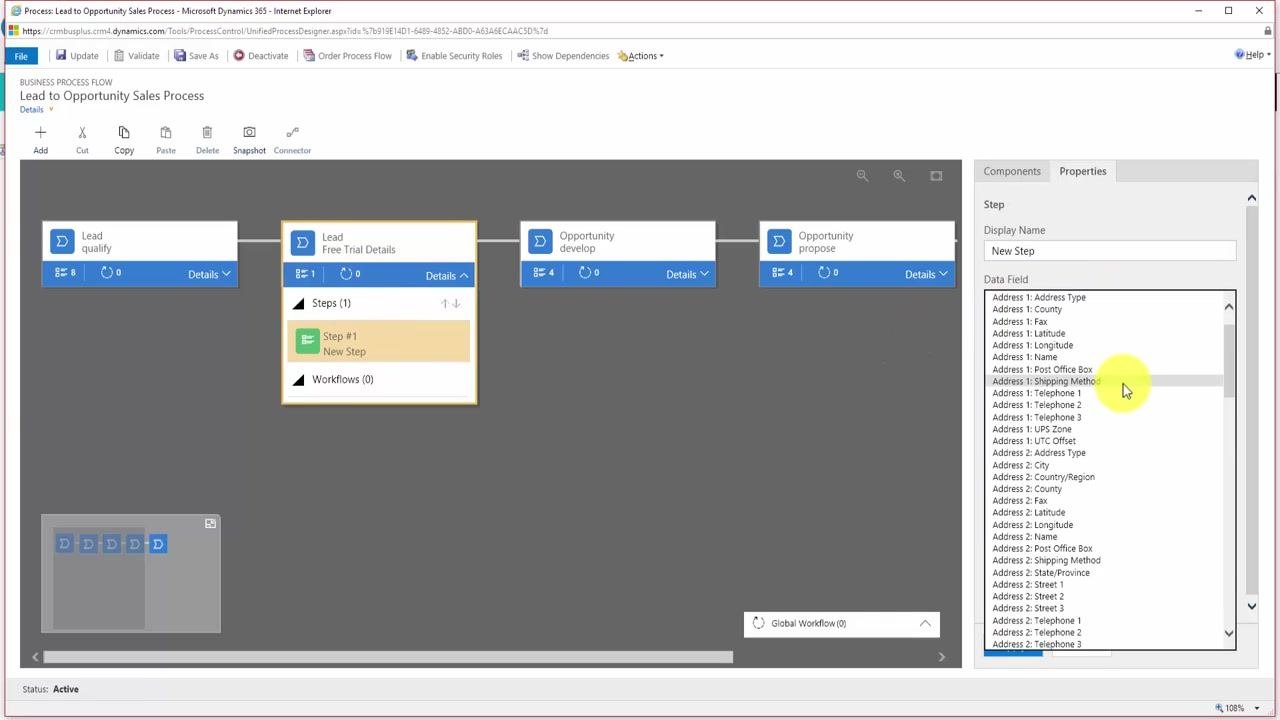Expand Details of Lead qualify stage
Screen dimensions: 1280x720
[209, 274]
